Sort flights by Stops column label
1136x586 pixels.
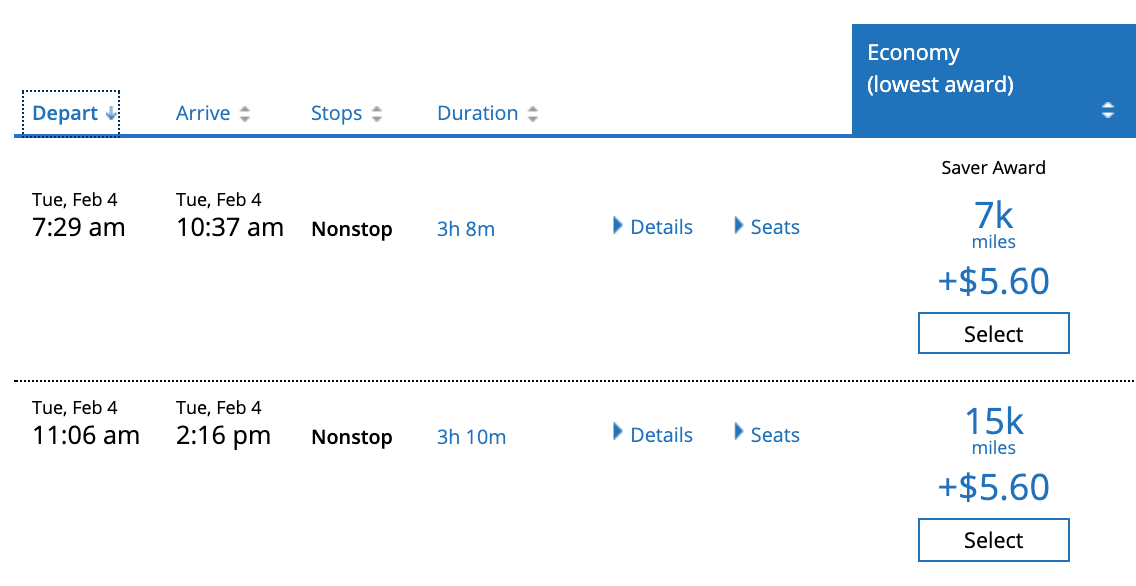point(336,113)
